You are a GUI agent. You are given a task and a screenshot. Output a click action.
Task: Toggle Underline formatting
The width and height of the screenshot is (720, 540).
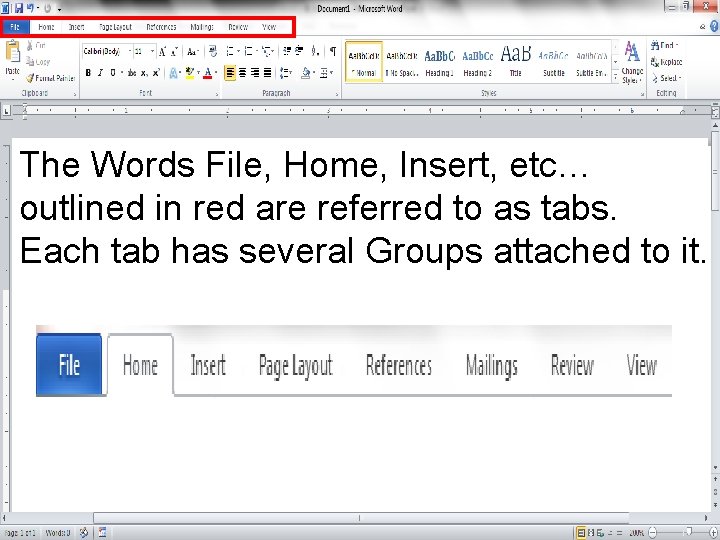click(113, 73)
